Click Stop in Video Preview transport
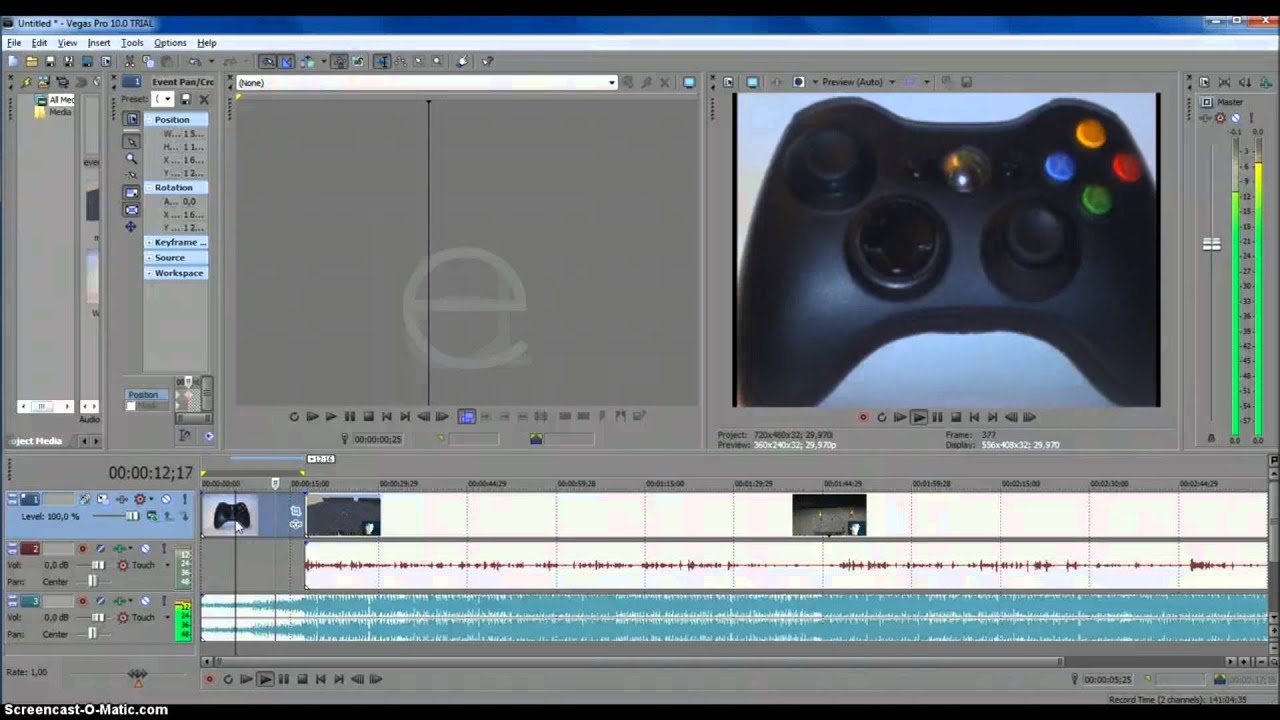 coord(956,417)
